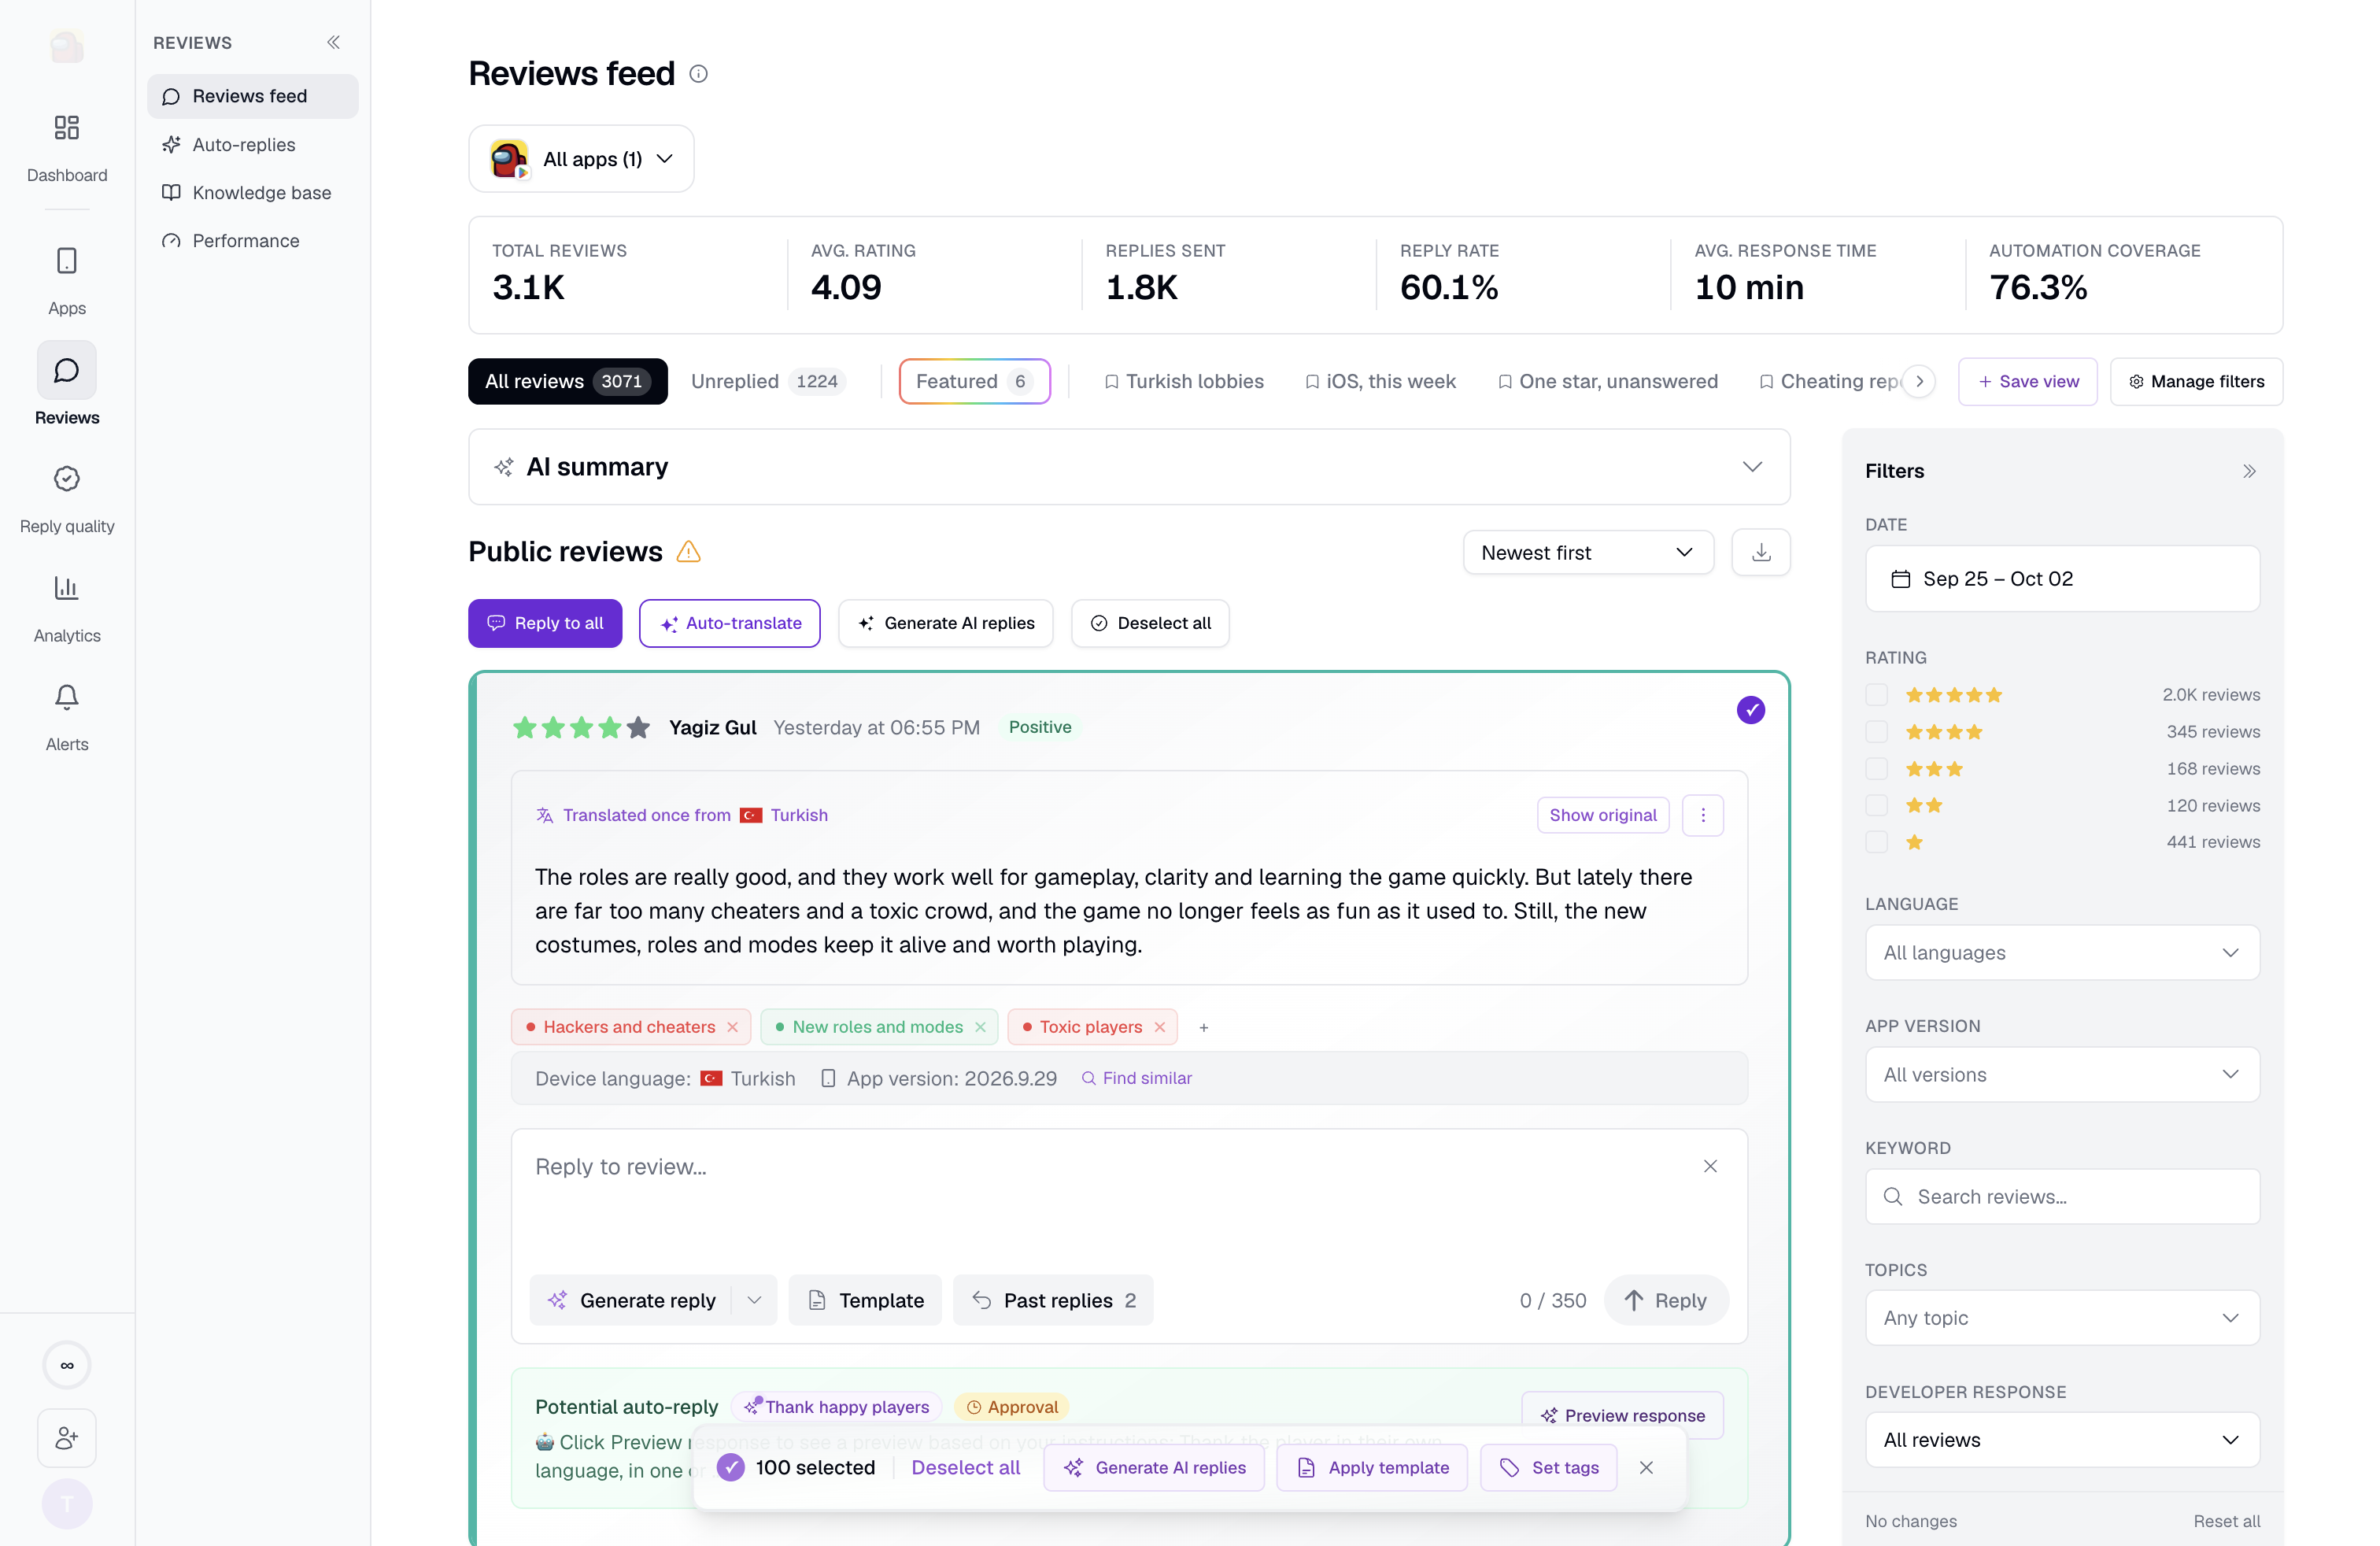Screen dimensions: 2380x1546
Task: Click the infinity icon in sidebar
Action: click(67, 1364)
